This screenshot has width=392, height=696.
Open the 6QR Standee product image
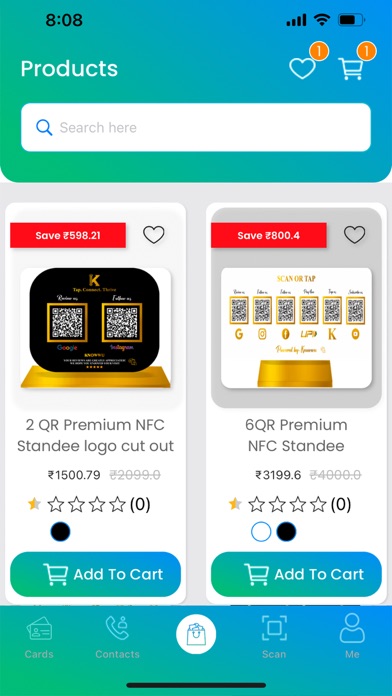click(296, 328)
